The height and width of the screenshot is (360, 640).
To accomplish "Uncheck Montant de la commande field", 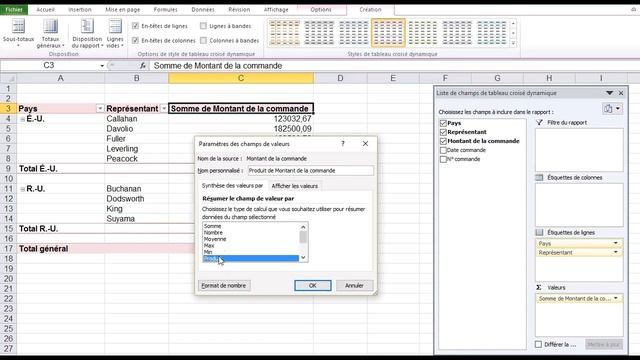I will pyautogui.click(x=443, y=141).
